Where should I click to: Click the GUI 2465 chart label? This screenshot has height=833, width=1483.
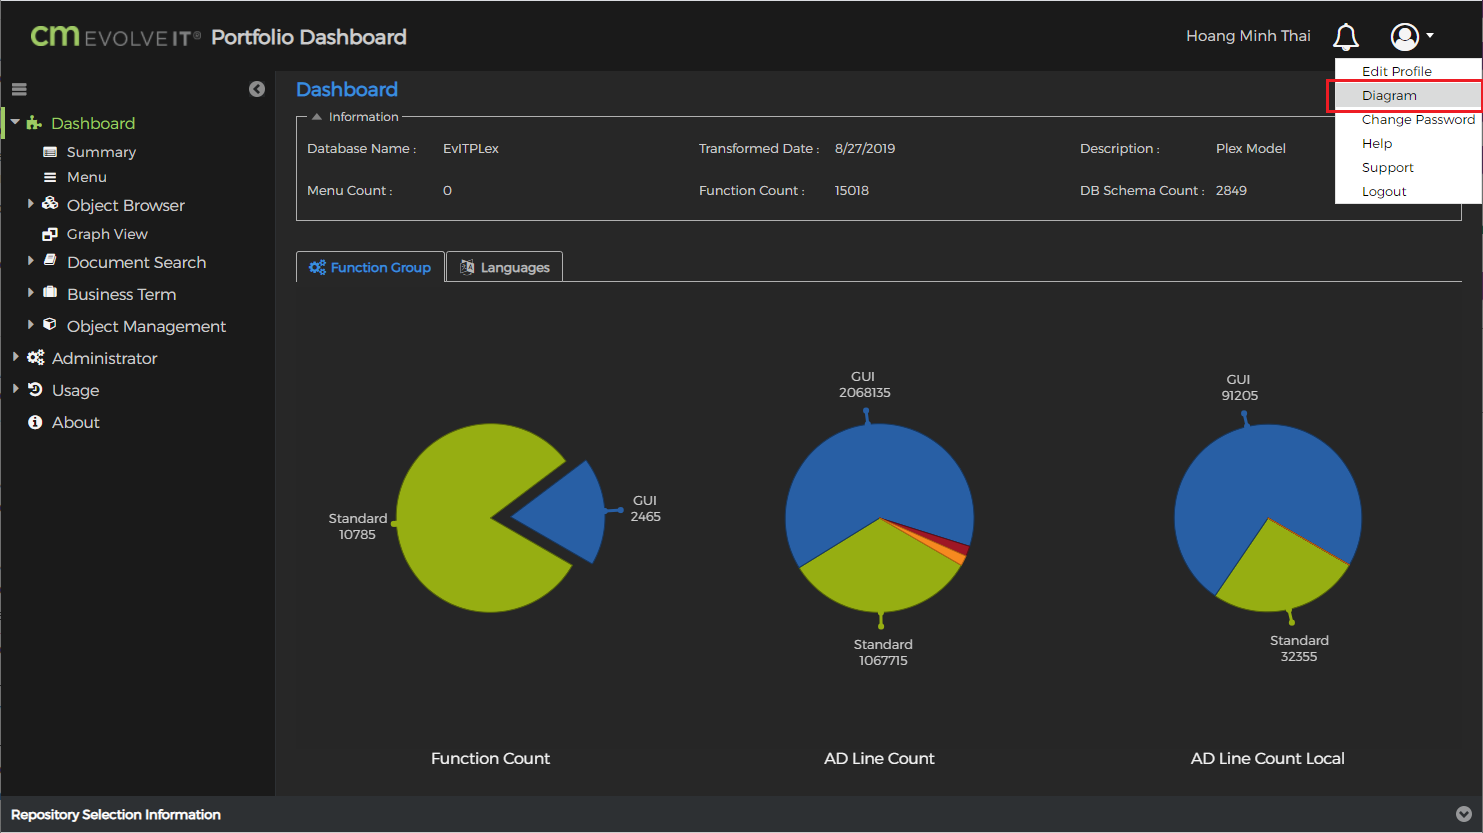click(x=645, y=509)
